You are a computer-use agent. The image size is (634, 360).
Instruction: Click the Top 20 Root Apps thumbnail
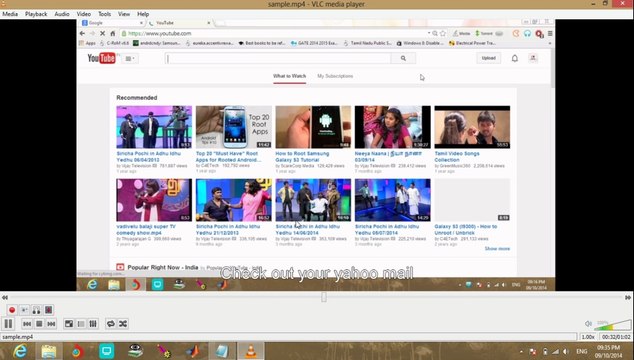click(x=234, y=127)
